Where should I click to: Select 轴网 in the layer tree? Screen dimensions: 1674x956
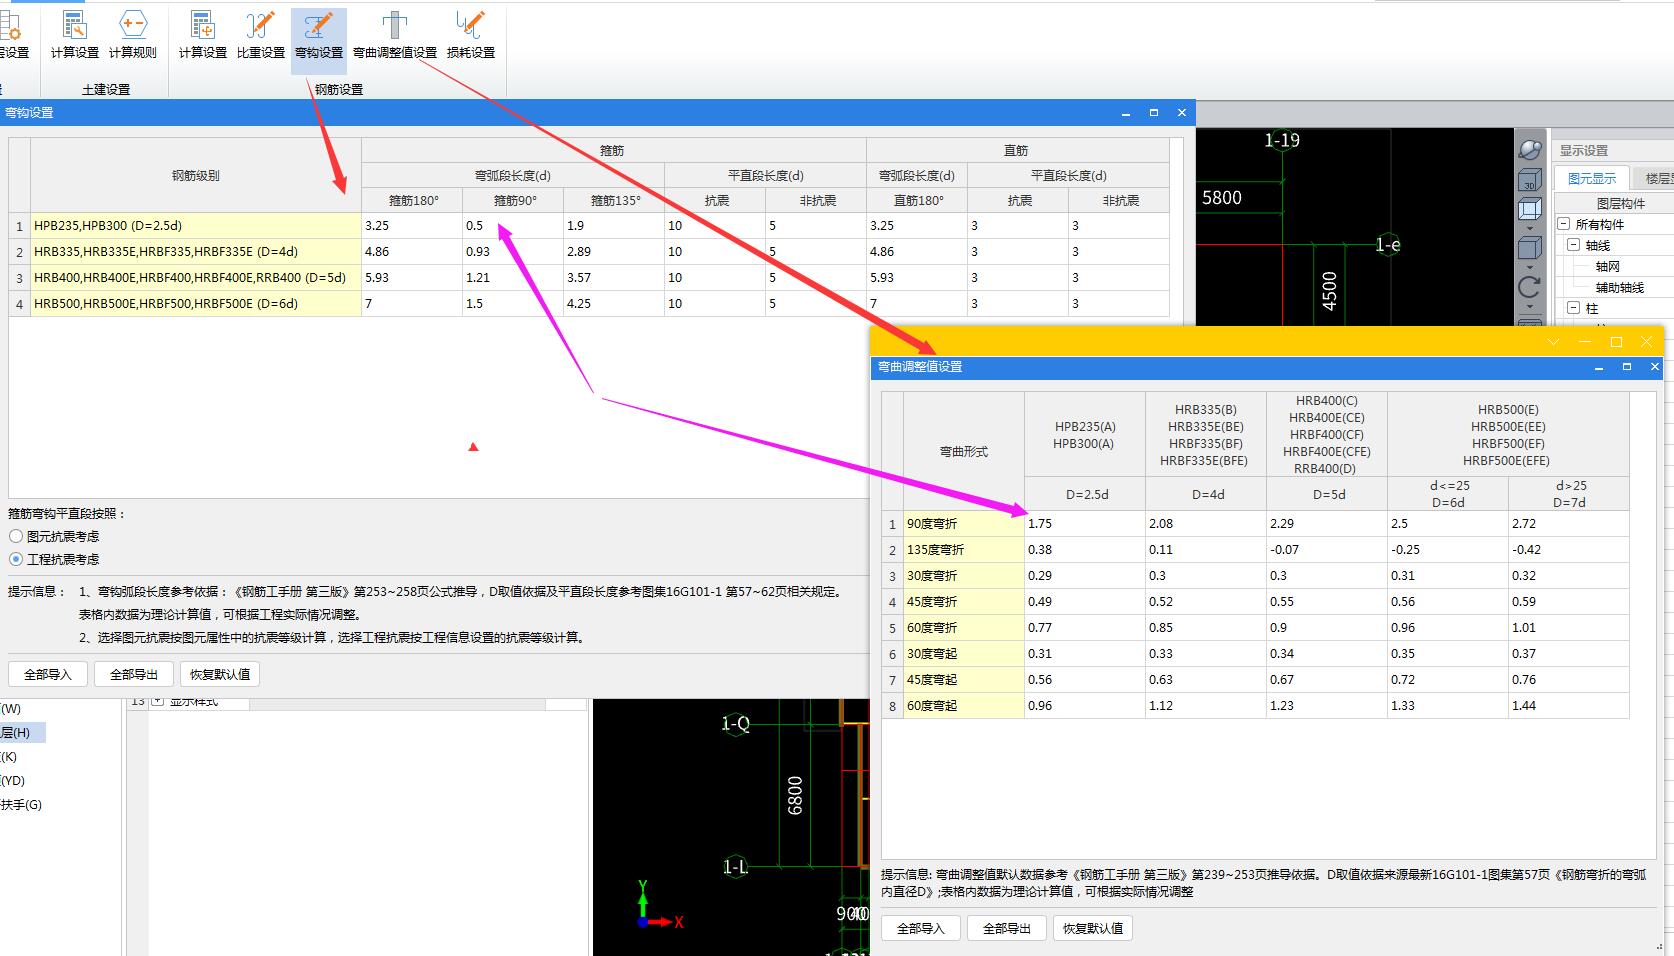1608,266
